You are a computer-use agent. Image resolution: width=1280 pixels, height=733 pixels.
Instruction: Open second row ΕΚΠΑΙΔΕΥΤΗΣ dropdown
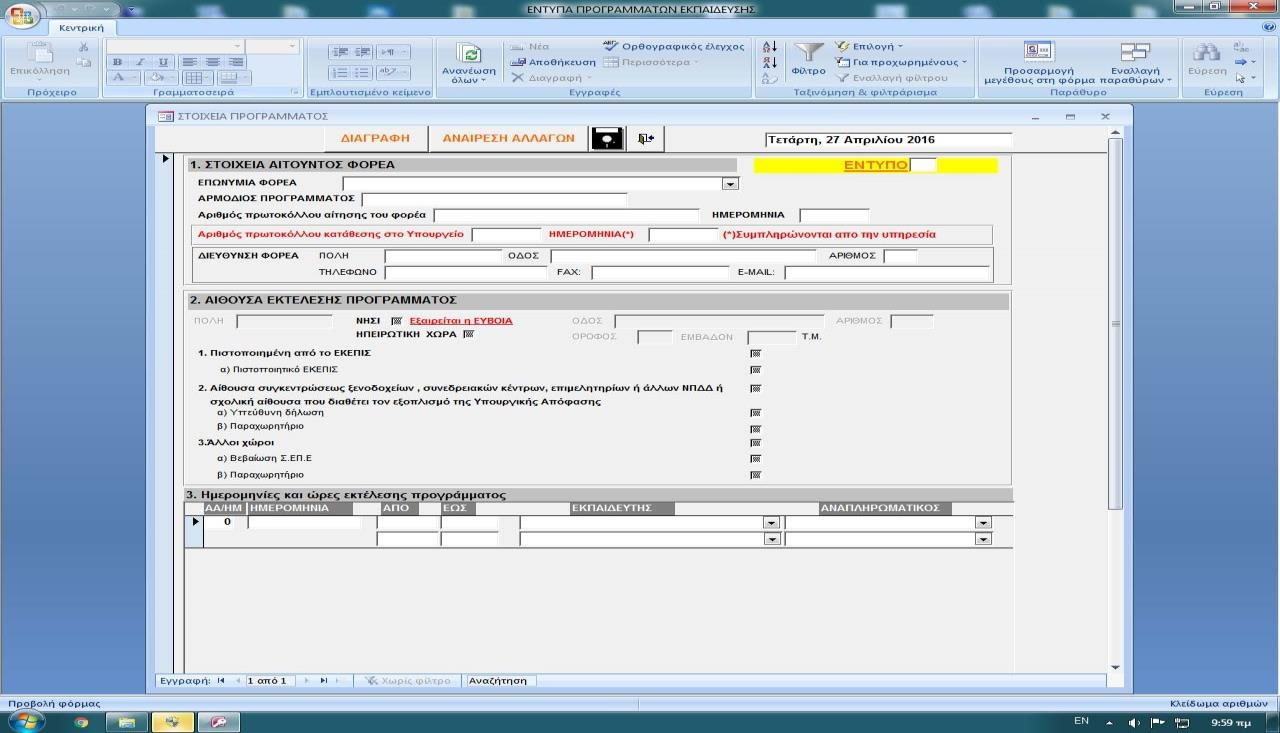tap(771, 539)
